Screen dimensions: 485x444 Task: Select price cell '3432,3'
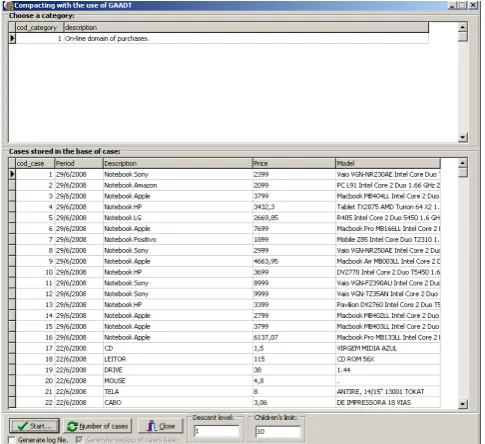[294, 207]
